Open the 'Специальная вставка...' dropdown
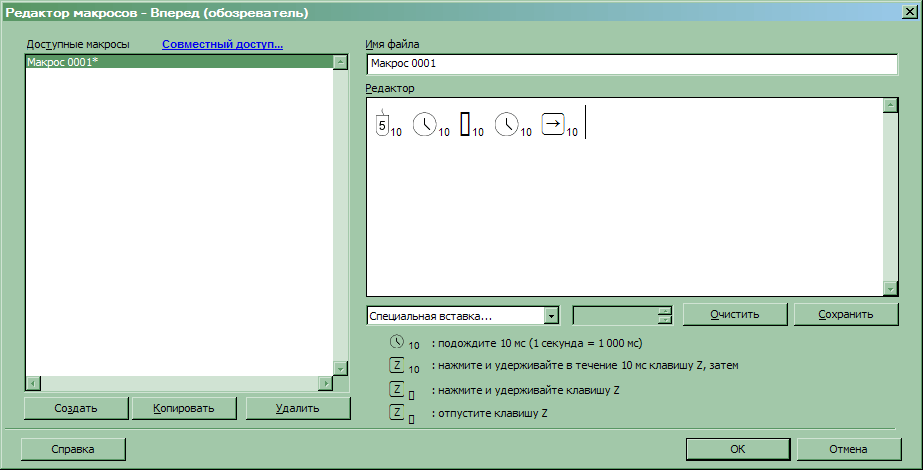Screen dimensions: 923x470 [x=463, y=316]
